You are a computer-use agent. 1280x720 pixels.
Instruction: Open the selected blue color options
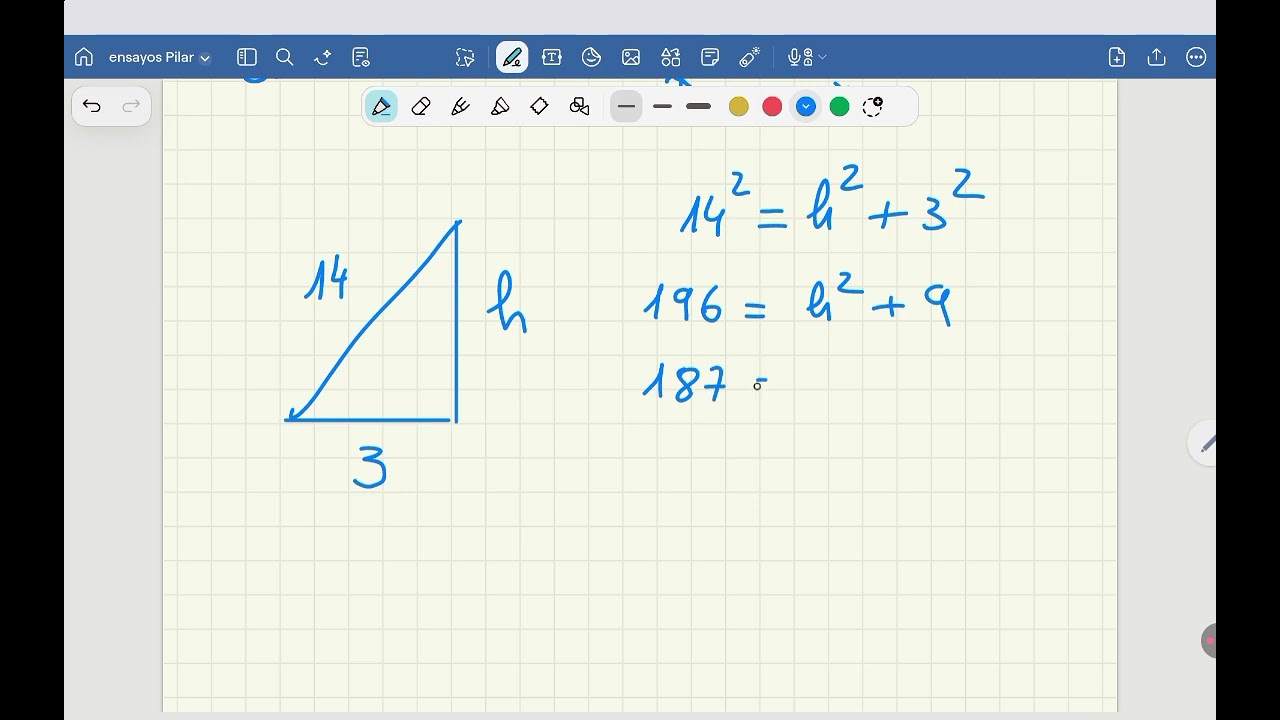click(806, 106)
